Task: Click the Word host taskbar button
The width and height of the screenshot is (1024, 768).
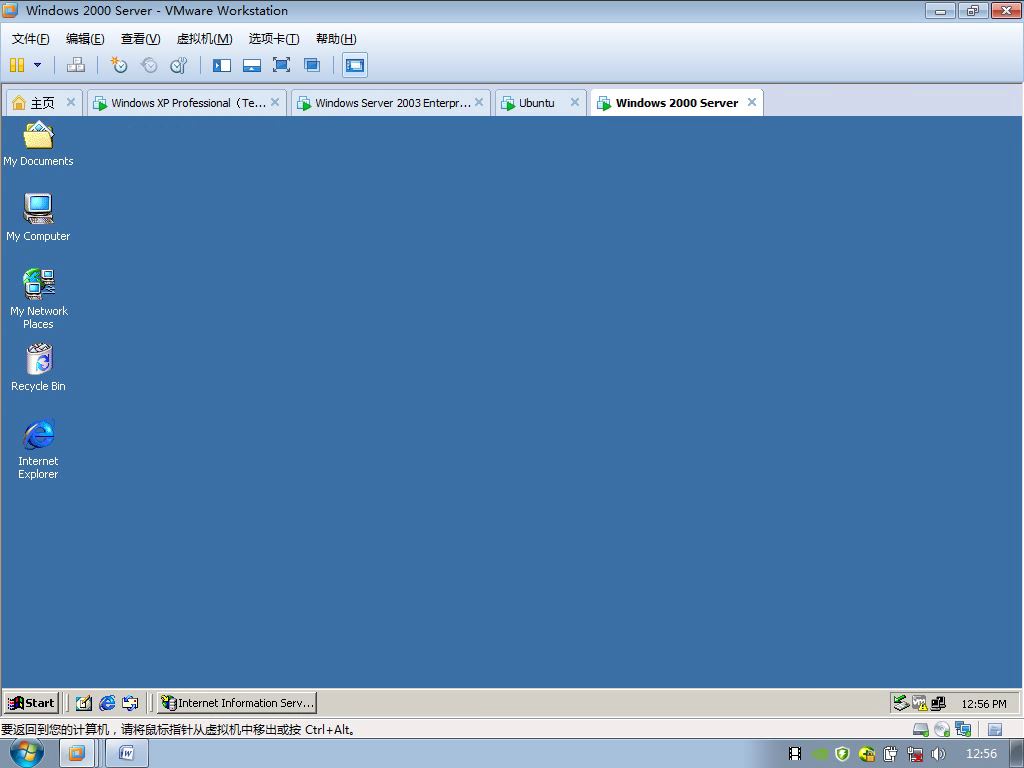Action: click(x=127, y=754)
